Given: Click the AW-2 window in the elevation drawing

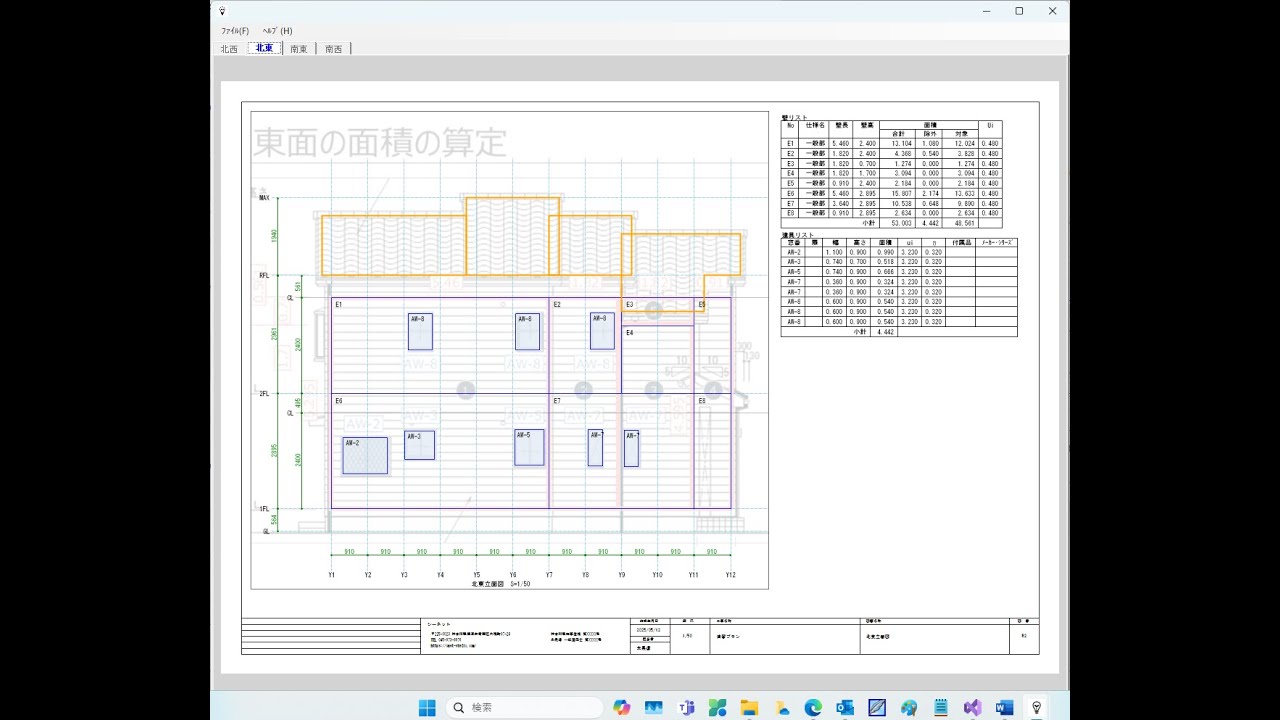Looking at the screenshot, I should (x=365, y=455).
